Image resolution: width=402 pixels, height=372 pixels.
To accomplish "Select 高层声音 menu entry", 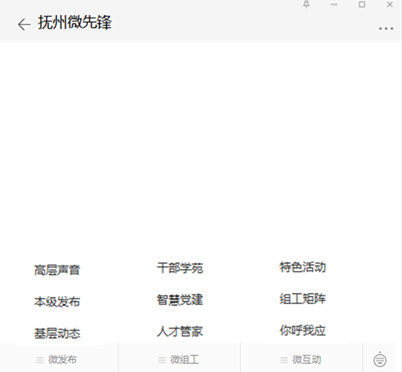I will tap(57, 270).
